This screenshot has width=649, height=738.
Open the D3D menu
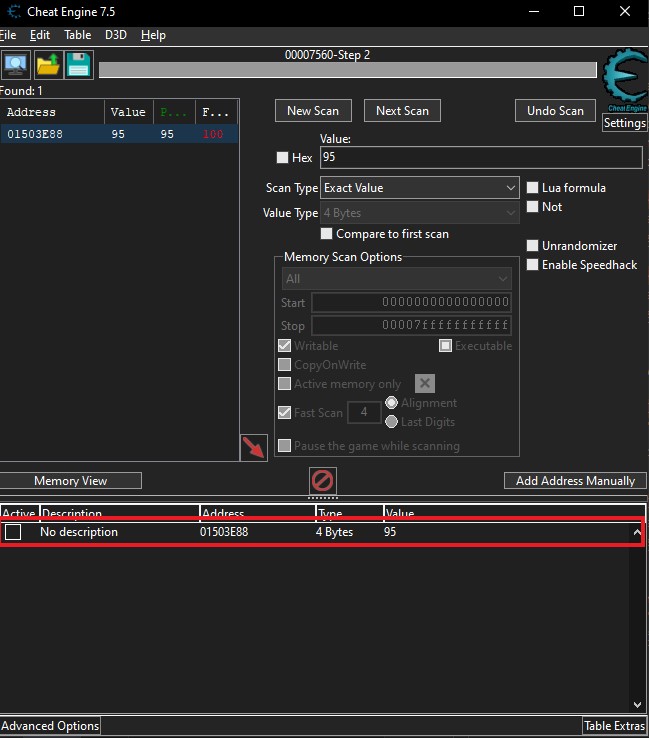pos(116,35)
